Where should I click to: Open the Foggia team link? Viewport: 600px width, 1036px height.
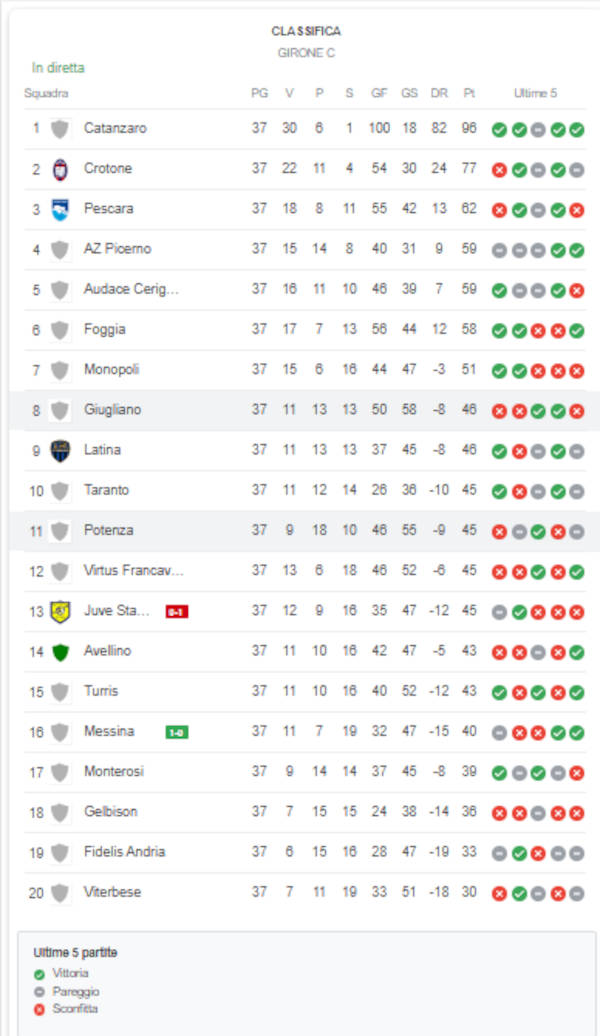pos(105,329)
